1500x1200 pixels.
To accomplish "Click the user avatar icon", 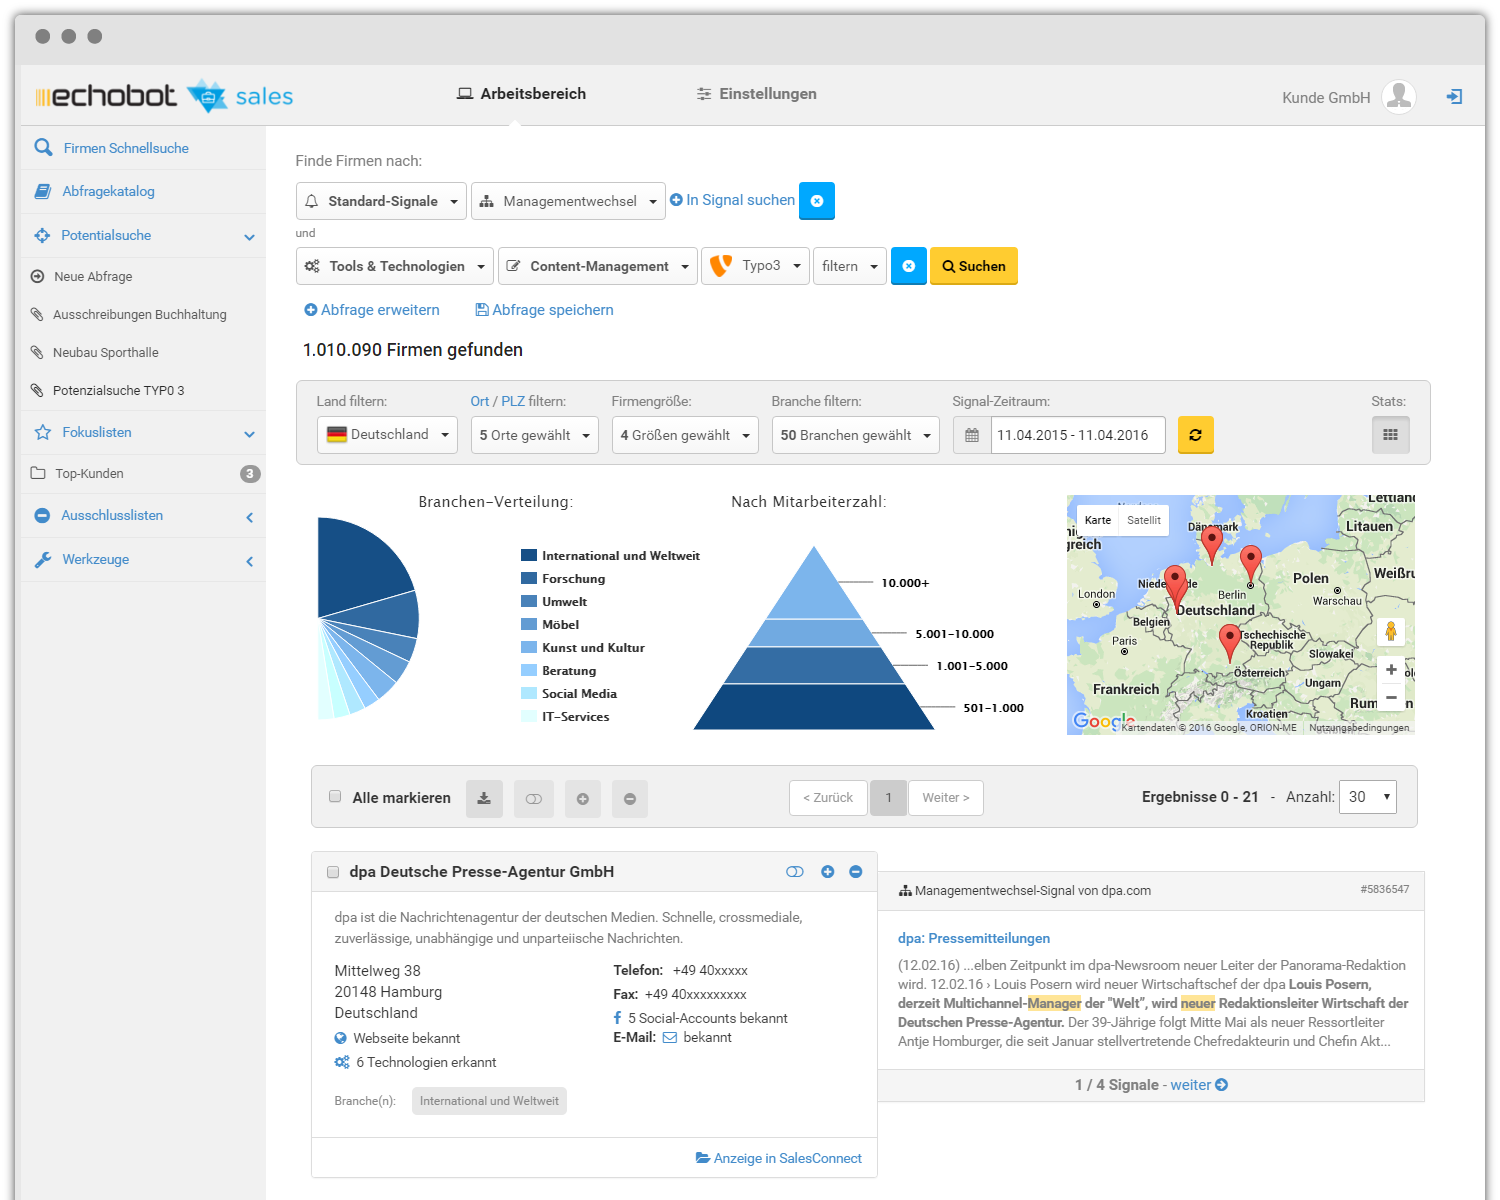I will pos(1398,97).
